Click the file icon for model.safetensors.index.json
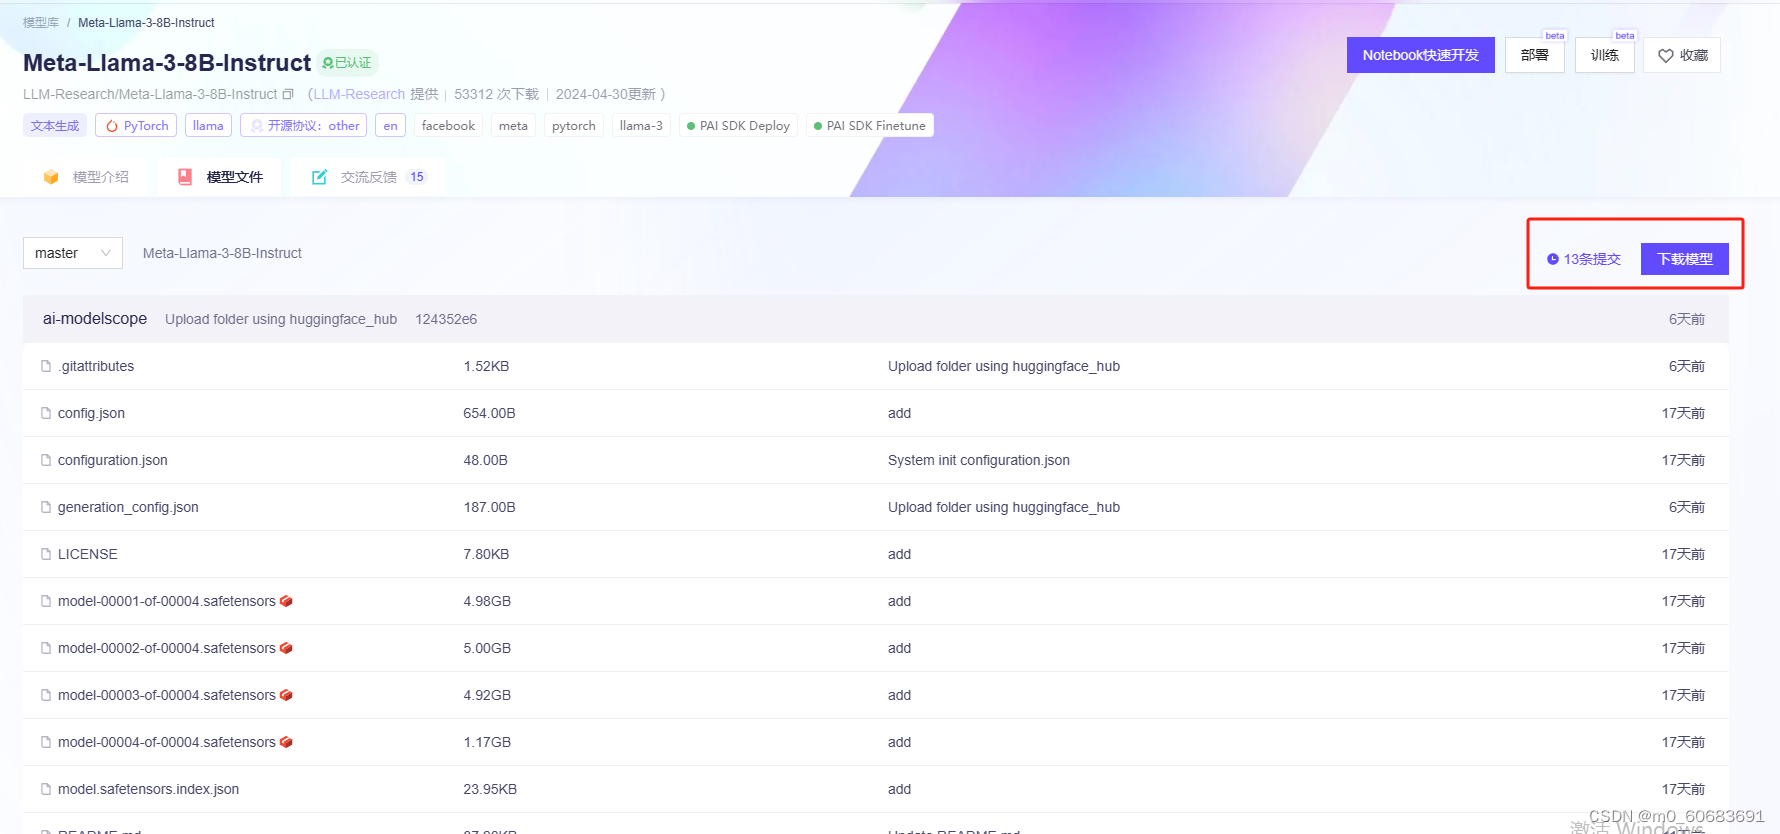Image resolution: width=1780 pixels, height=834 pixels. coord(46,789)
